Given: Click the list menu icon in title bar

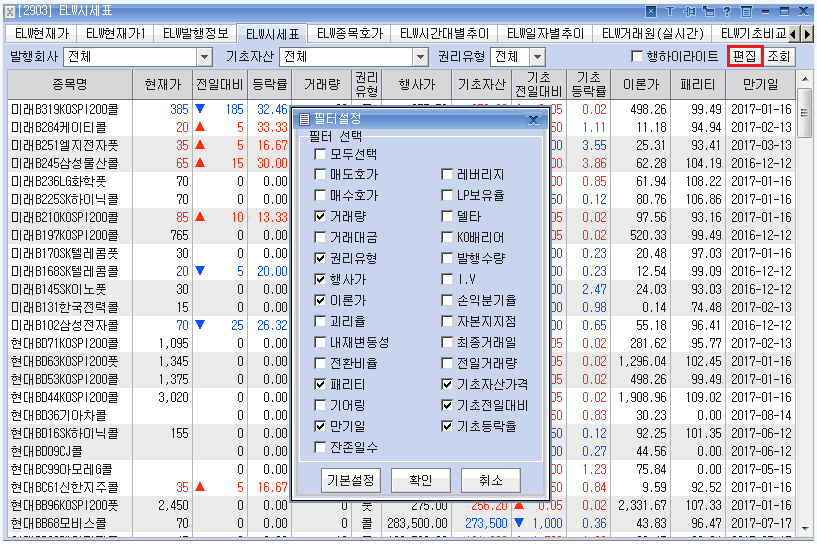Looking at the screenshot, I should [x=746, y=11].
